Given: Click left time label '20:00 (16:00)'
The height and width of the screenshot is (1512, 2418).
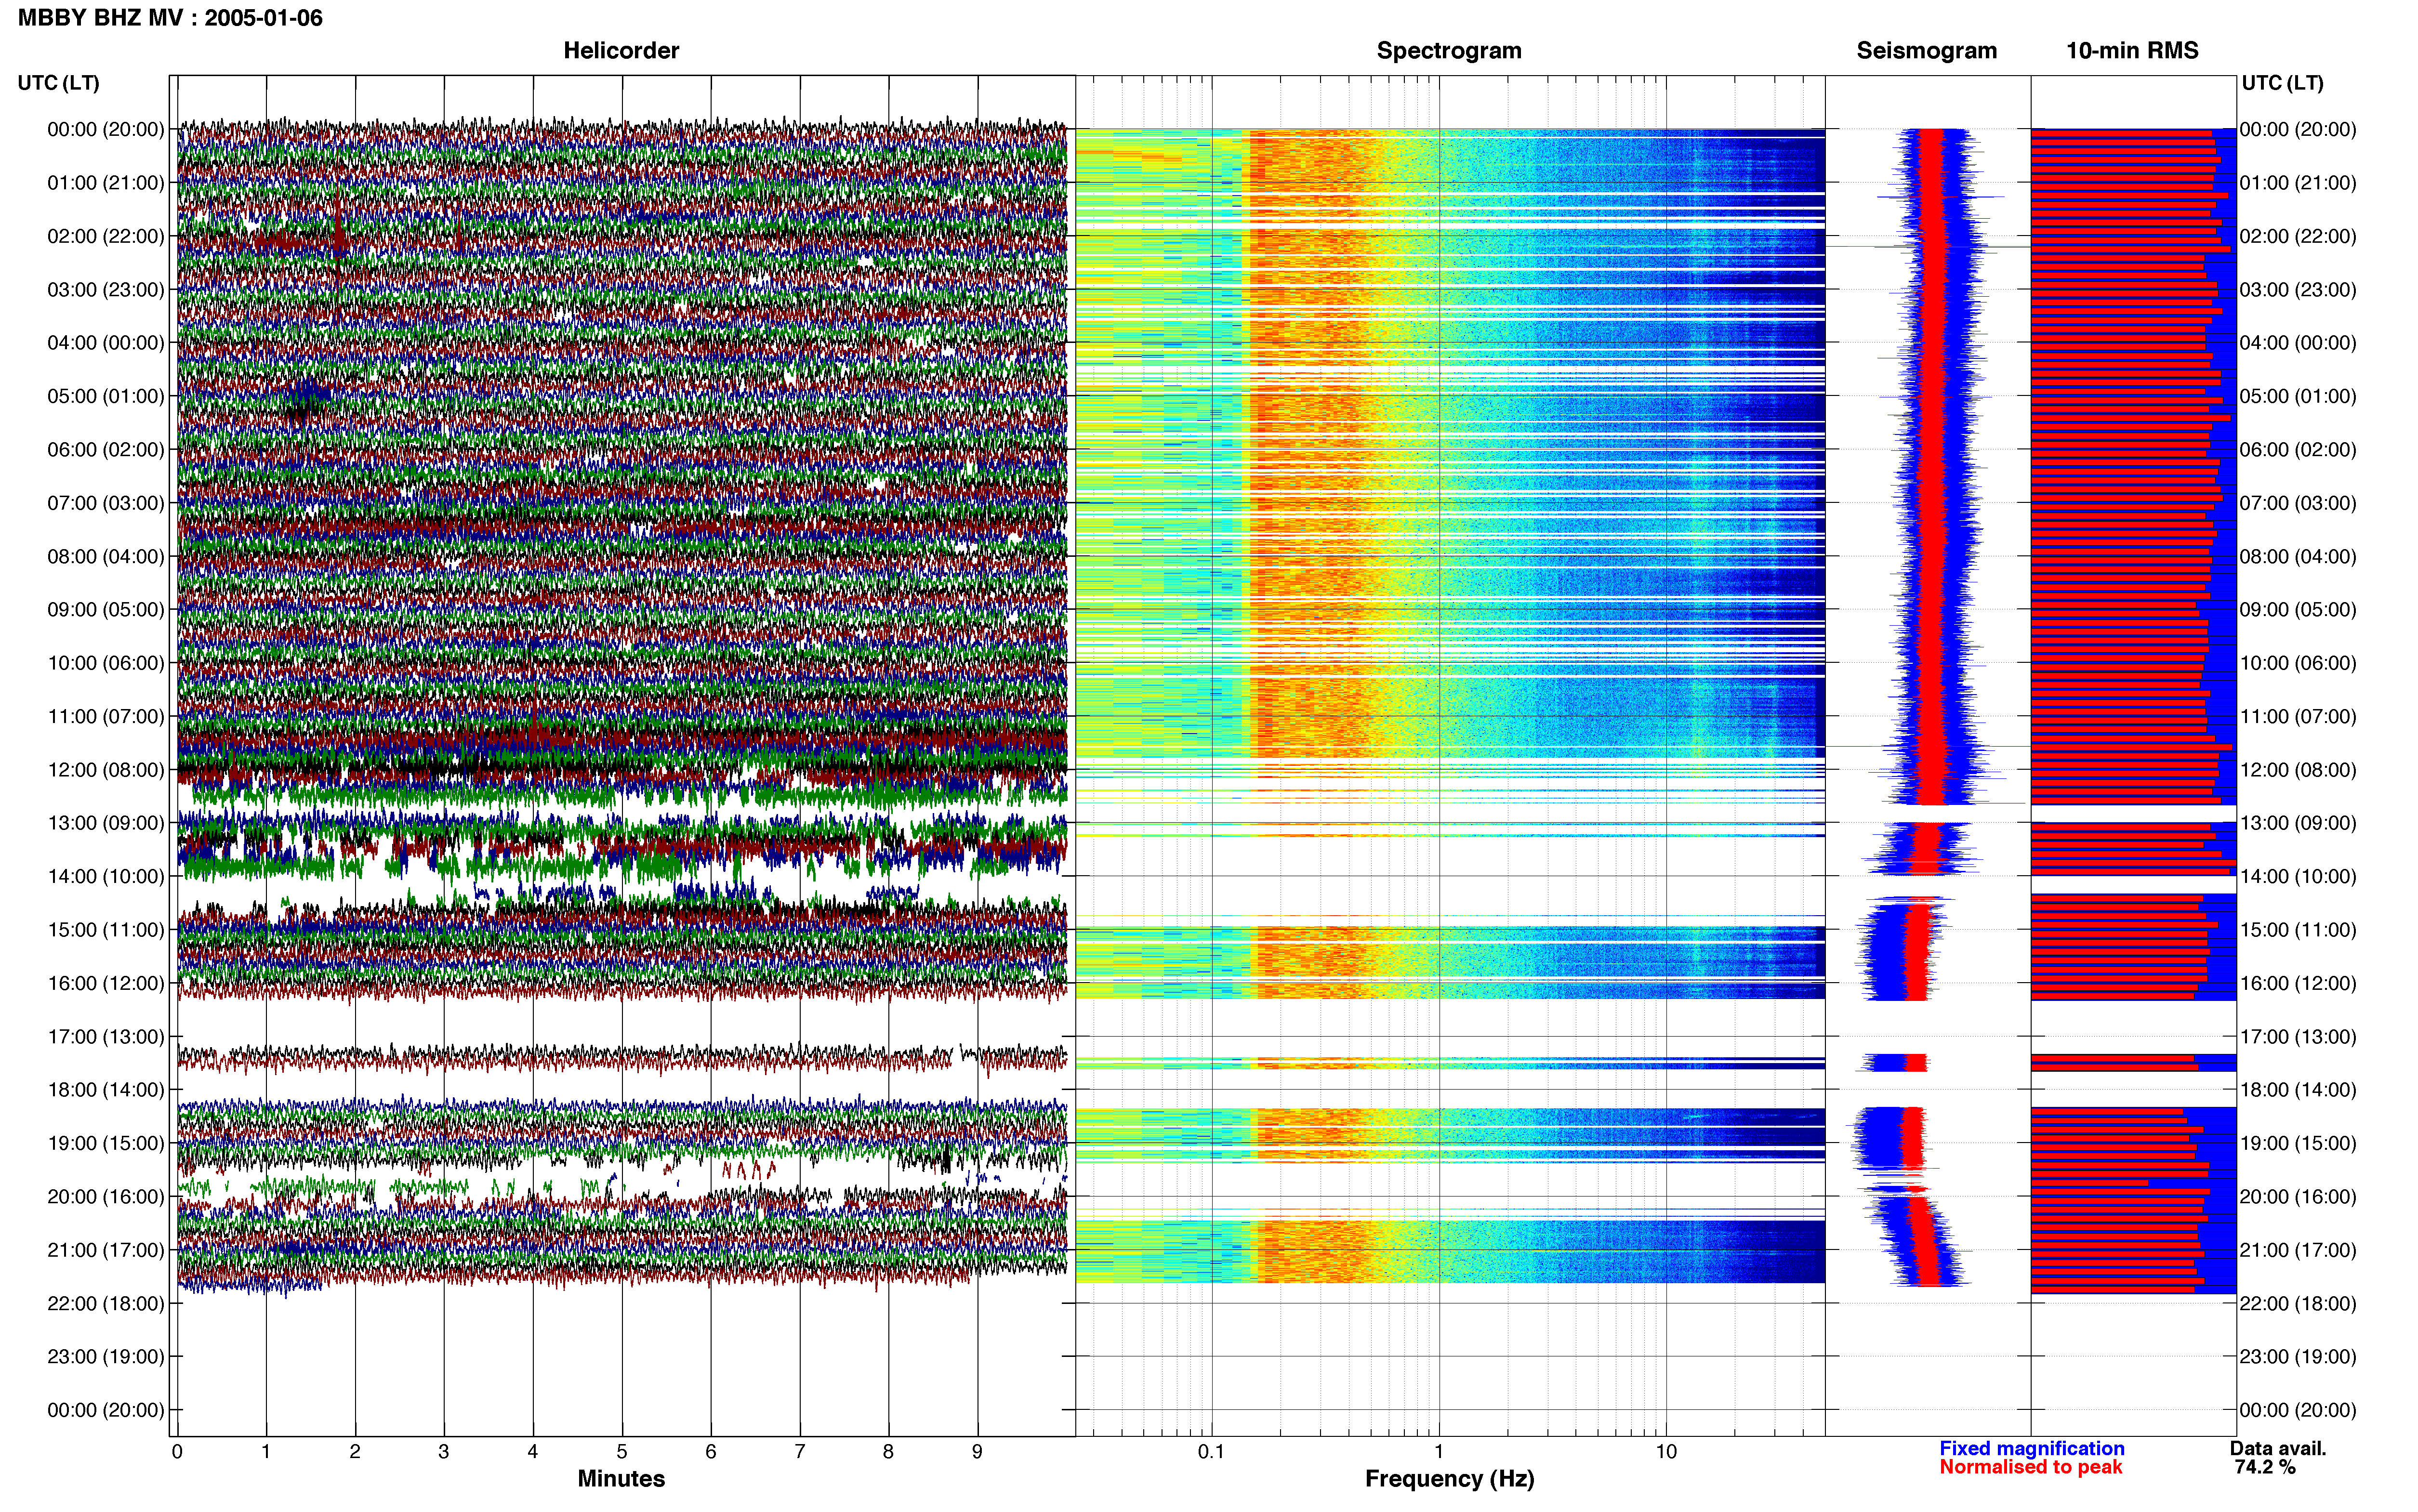Looking at the screenshot, I should (106, 1196).
